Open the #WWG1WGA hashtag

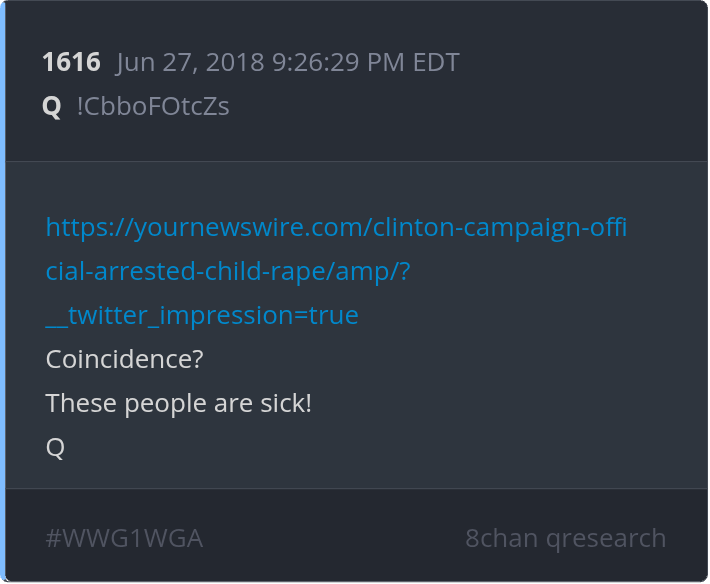[124, 538]
